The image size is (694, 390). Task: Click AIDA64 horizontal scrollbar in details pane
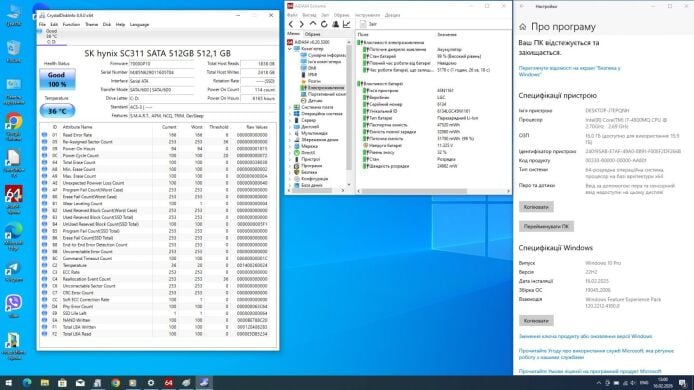click(x=415, y=191)
